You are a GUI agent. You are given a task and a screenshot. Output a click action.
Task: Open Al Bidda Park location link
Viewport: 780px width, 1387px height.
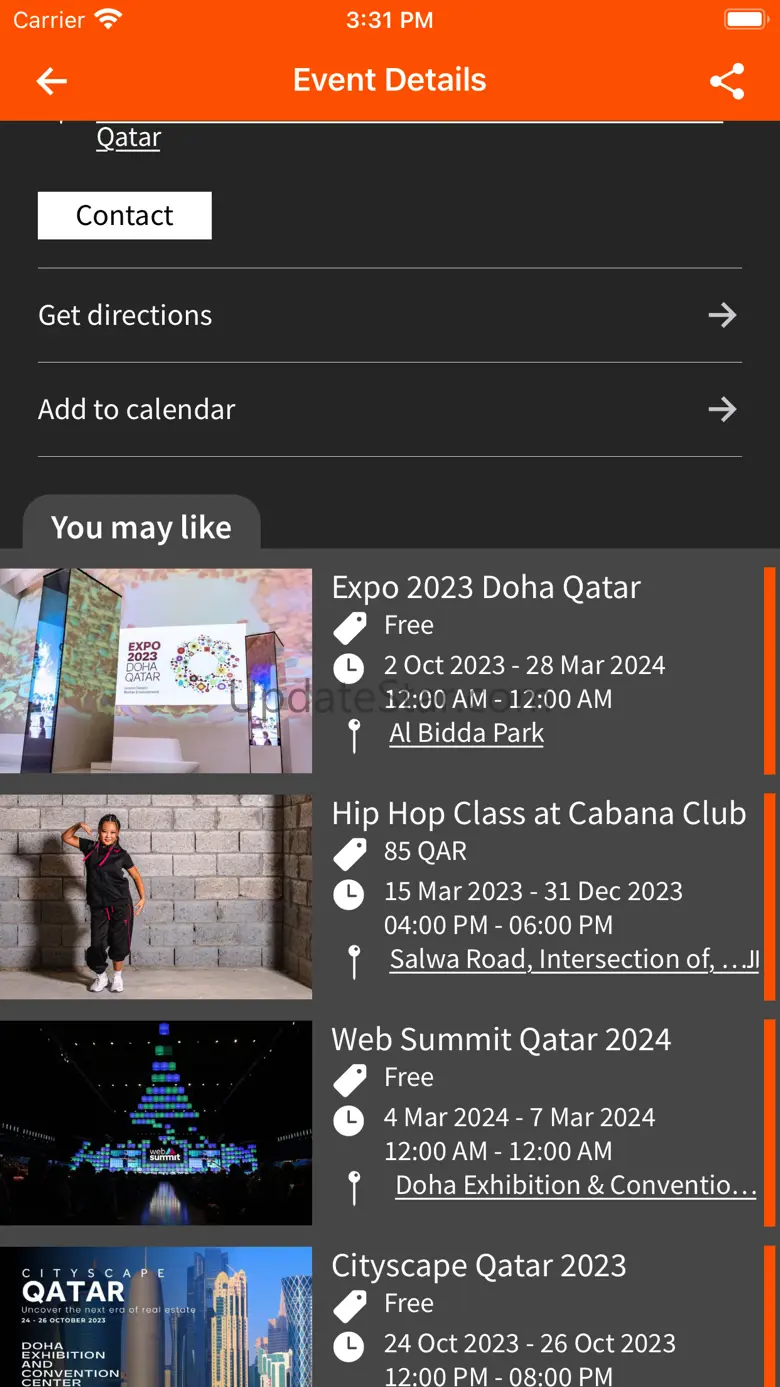click(467, 733)
